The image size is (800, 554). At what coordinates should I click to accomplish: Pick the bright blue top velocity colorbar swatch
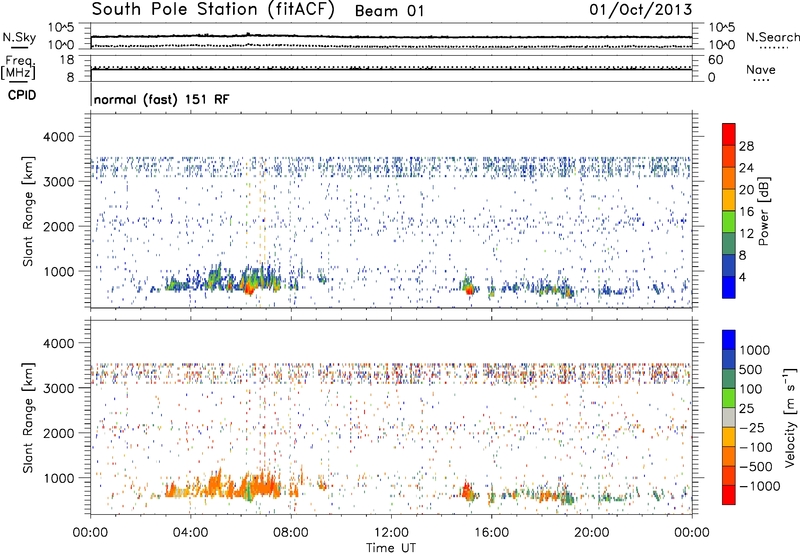click(x=729, y=340)
